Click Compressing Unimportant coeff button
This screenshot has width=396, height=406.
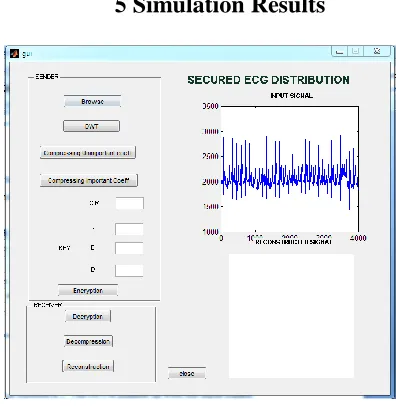[x=88, y=153]
